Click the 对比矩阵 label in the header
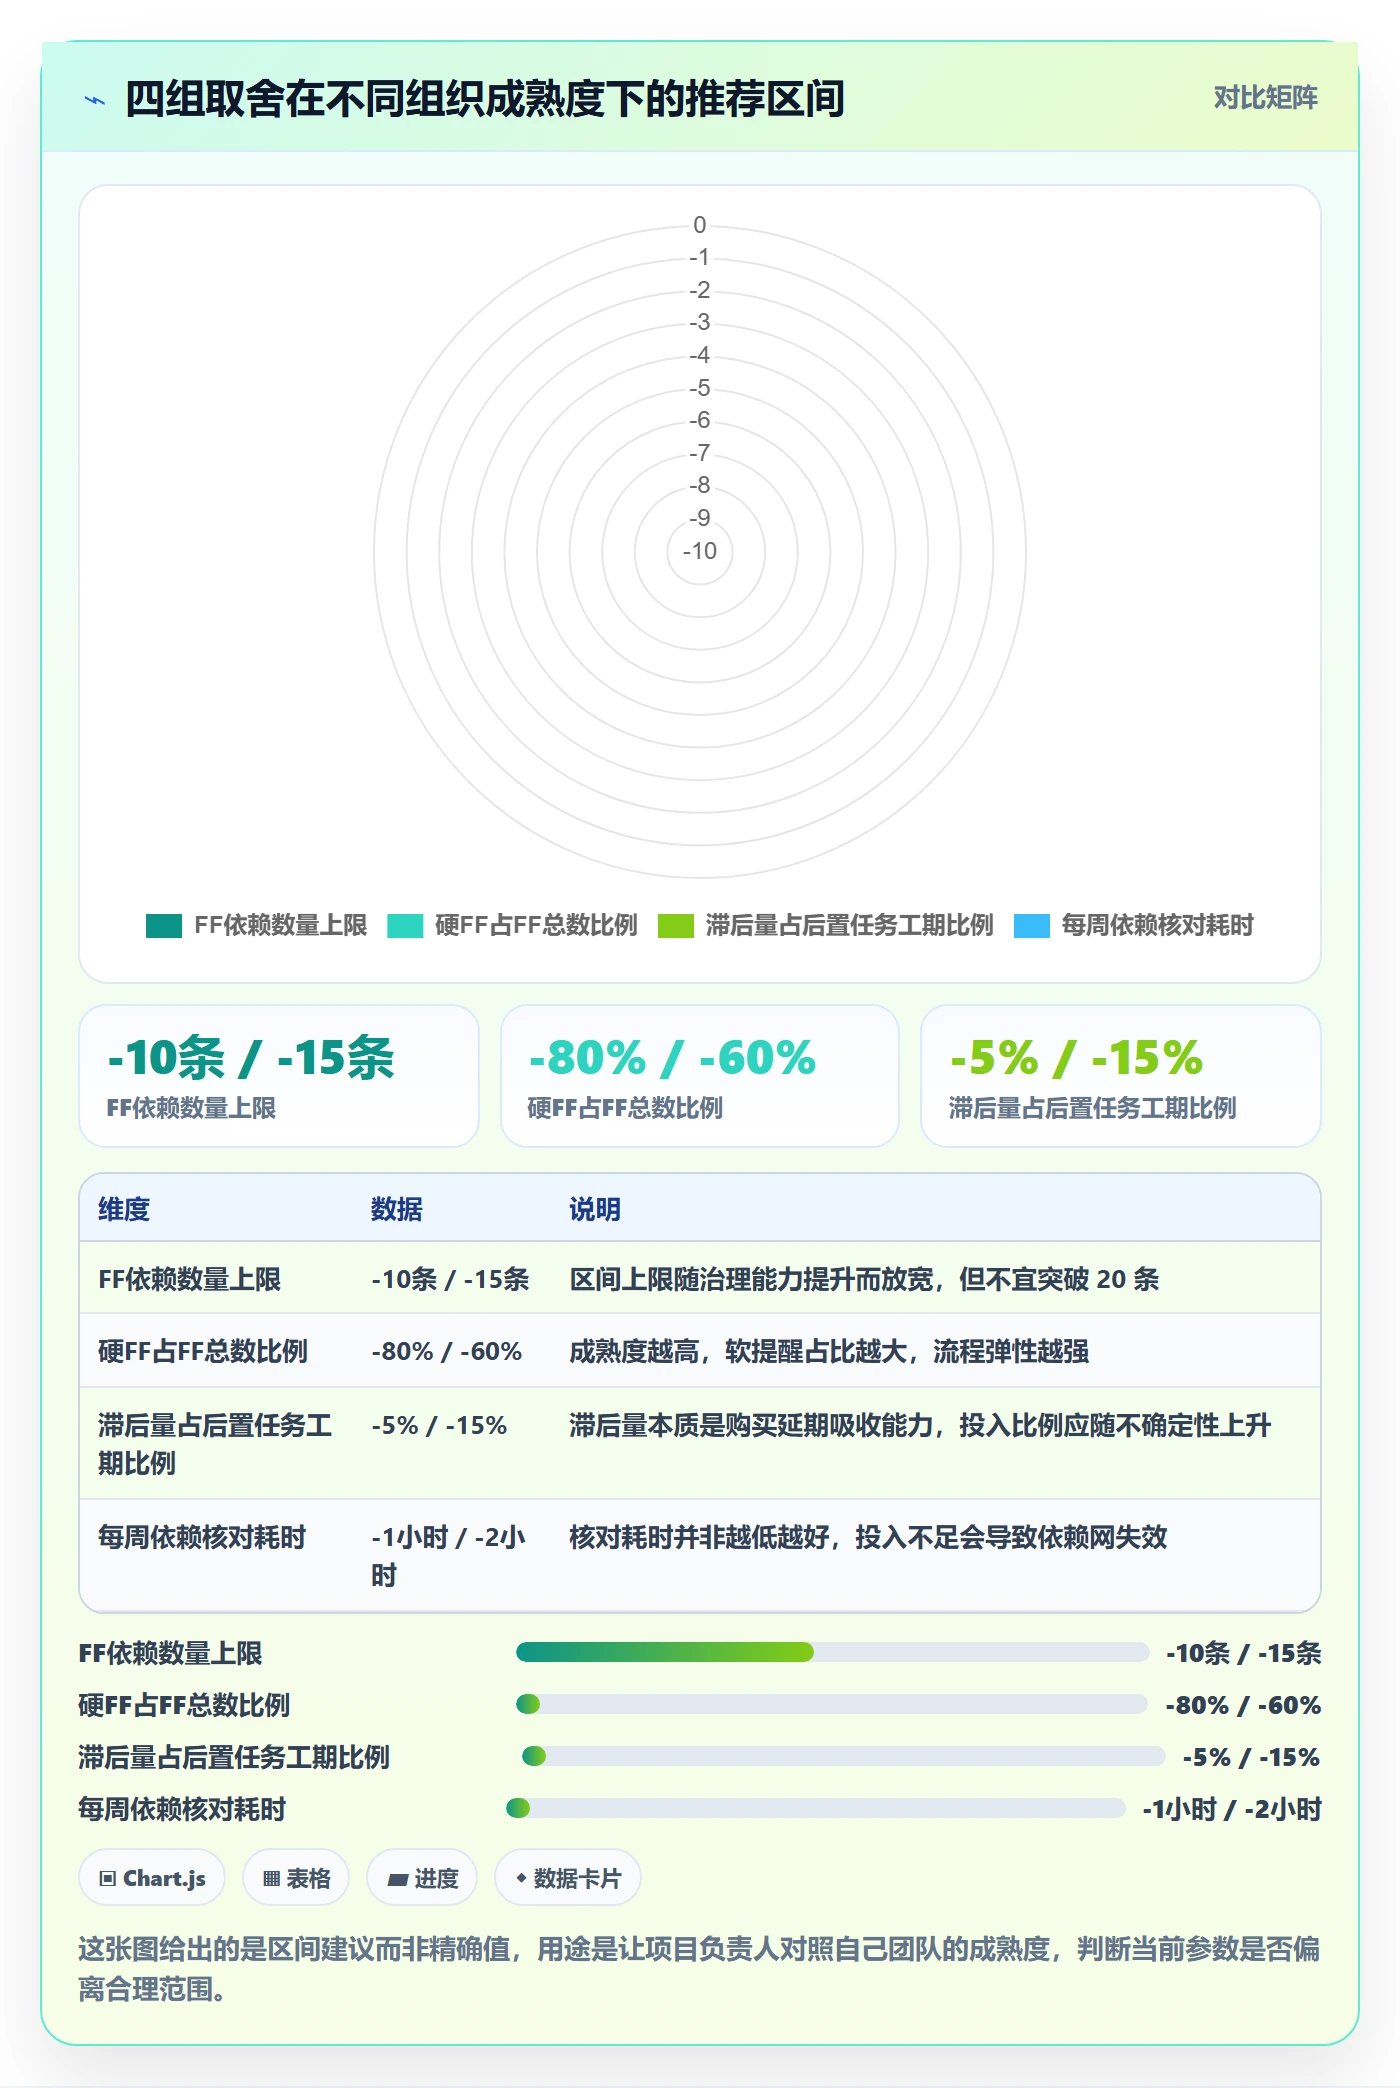The image size is (1400, 2088). (x=1265, y=98)
